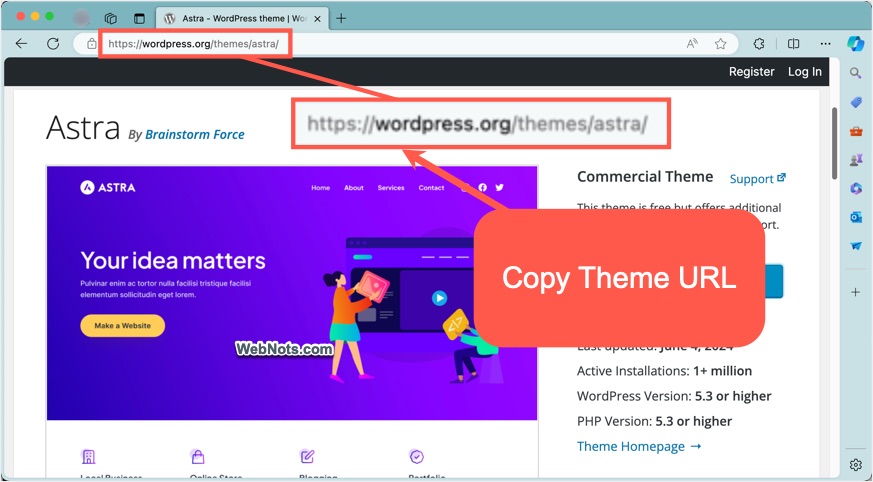Open the Register link
The image size is (873, 482).
(752, 71)
